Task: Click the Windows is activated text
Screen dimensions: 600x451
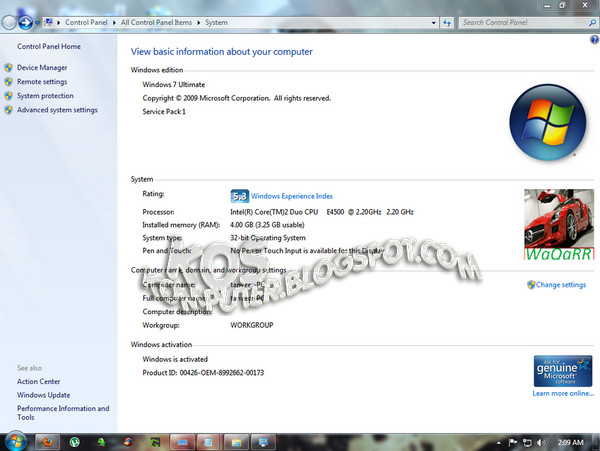Action: coord(175,359)
